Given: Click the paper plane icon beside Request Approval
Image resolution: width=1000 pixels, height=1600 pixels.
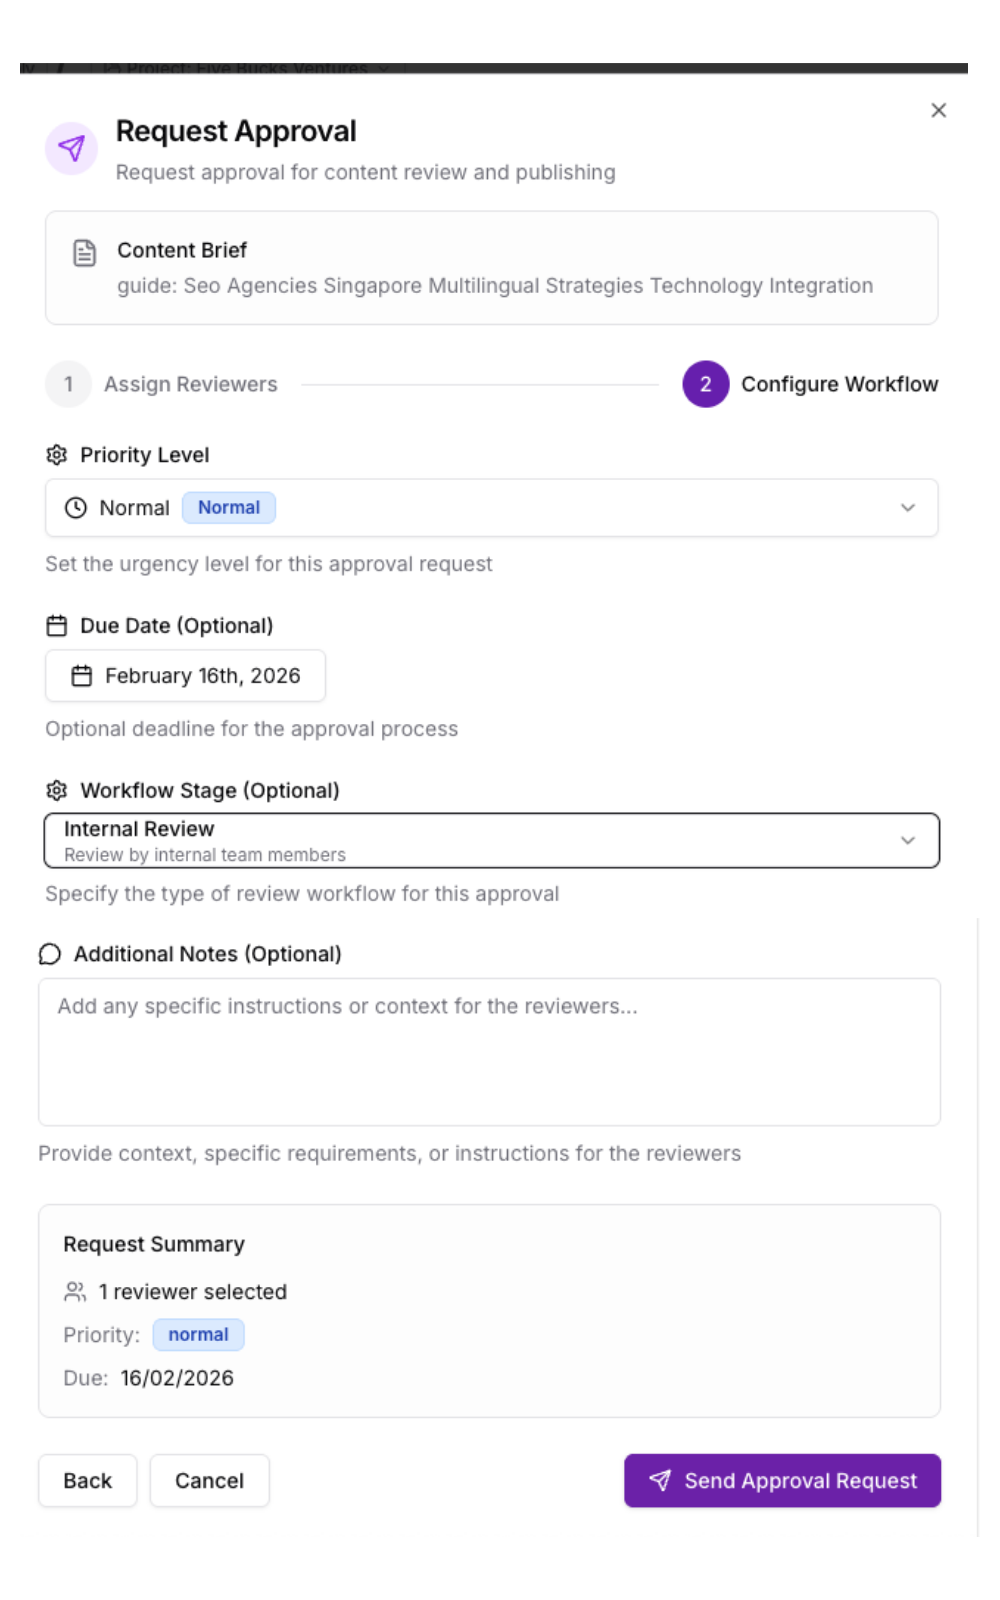Looking at the screenshot, I should (x=71, y=148).
